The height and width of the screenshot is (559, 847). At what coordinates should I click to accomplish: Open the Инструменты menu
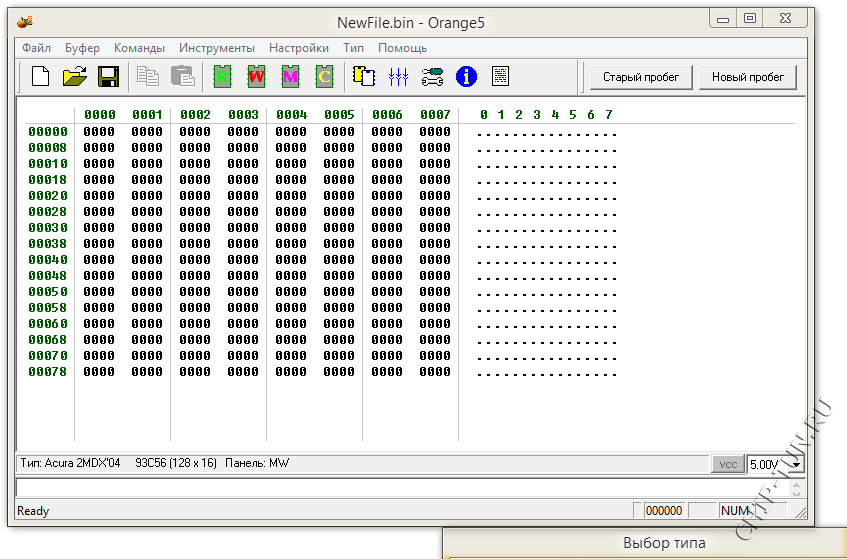pyautogui.click(x=217, y=48)
